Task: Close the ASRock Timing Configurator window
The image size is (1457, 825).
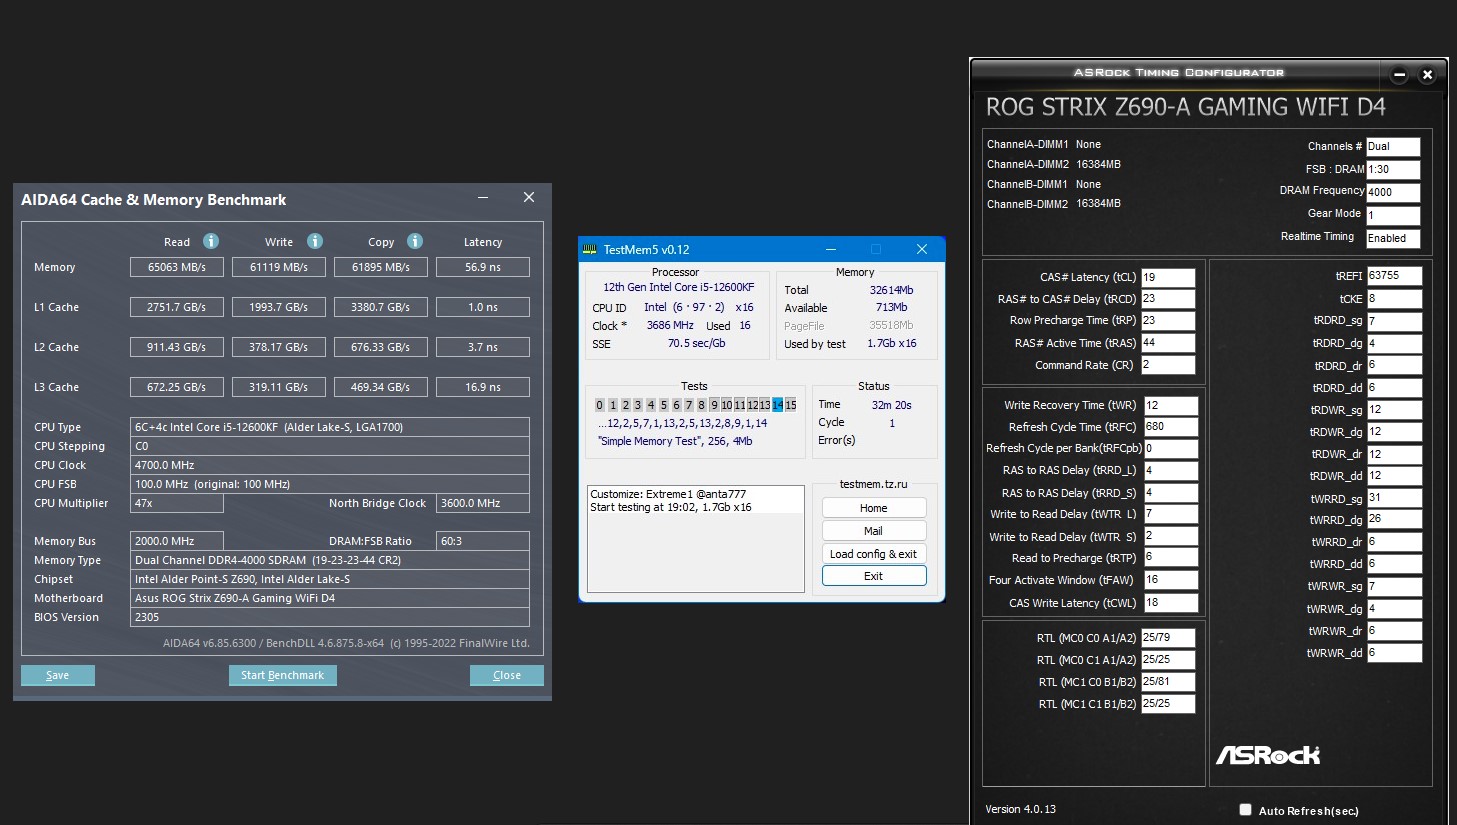Action: pyautogui.click(x=1428, y=75)
